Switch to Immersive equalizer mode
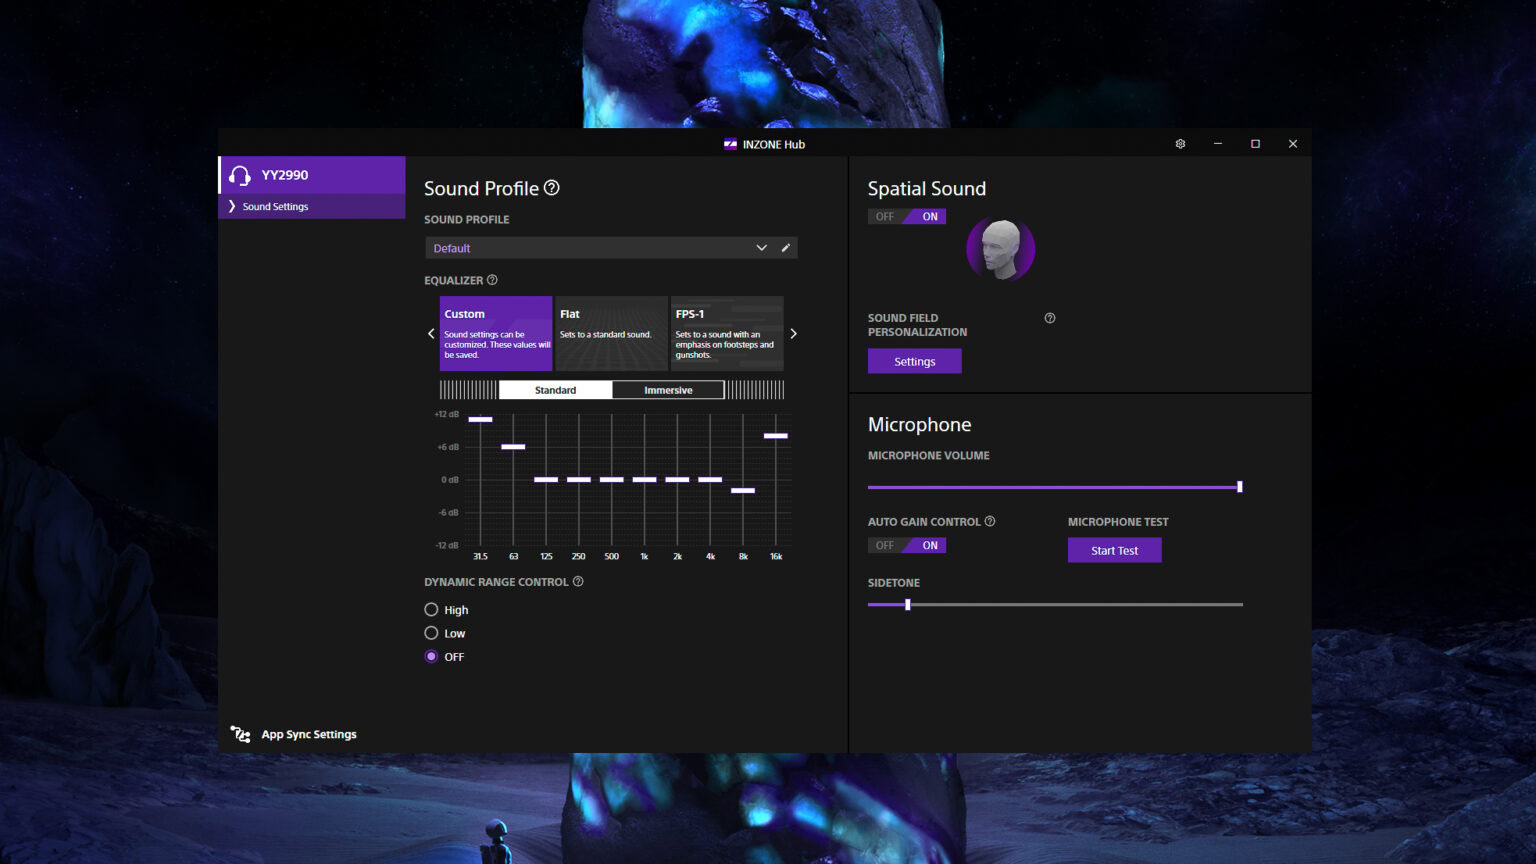This screenshot has width=1536, height=864. (668, 390)
